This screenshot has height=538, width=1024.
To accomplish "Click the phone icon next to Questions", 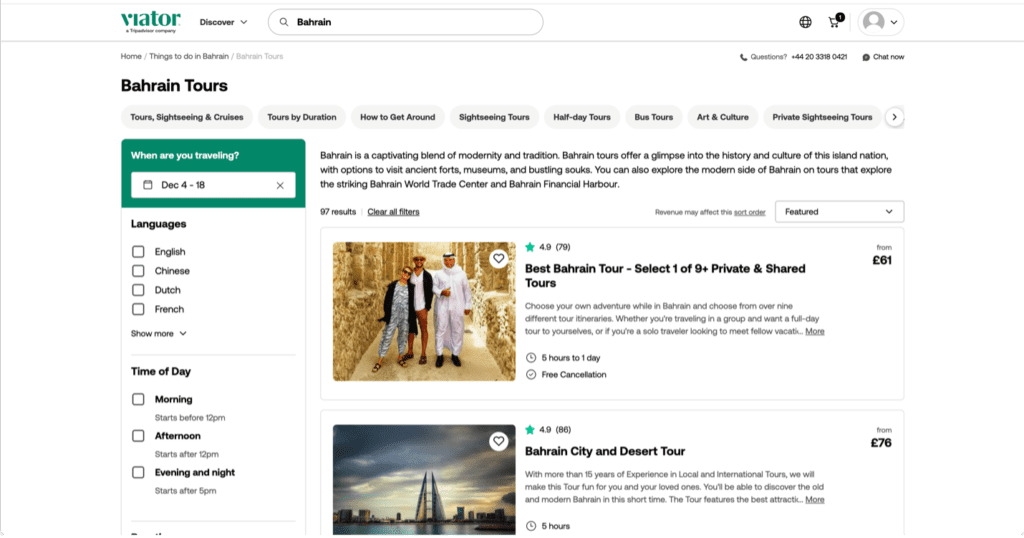I will [x=743, y=57].
